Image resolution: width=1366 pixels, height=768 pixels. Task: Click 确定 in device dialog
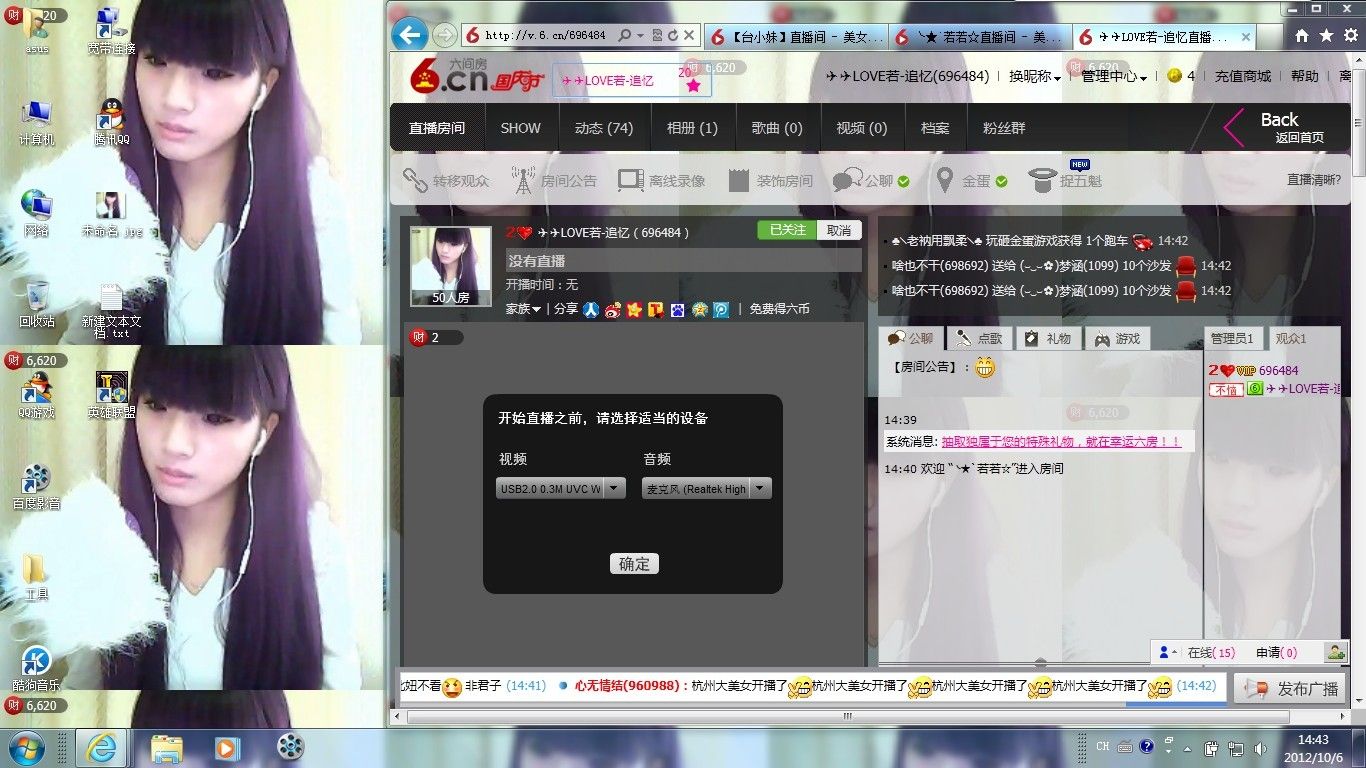(634, 564)
